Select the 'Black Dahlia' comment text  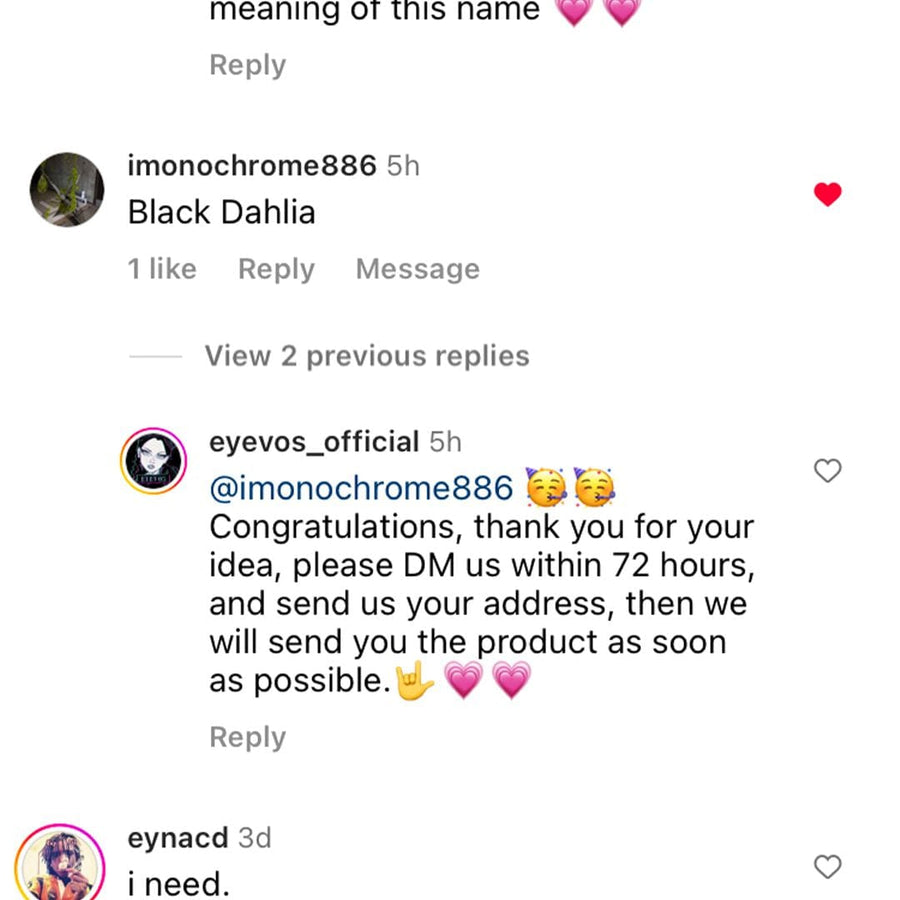pyautogui.click(x=221, y=212)
